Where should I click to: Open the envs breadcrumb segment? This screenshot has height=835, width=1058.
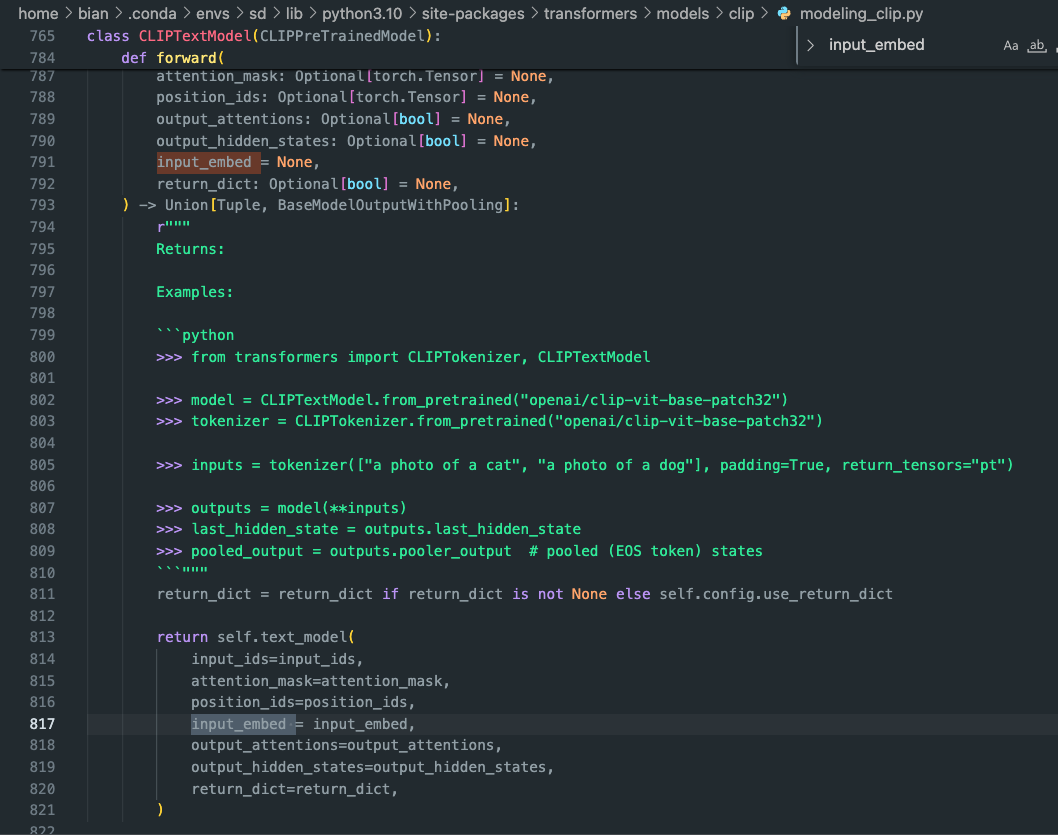213,13
